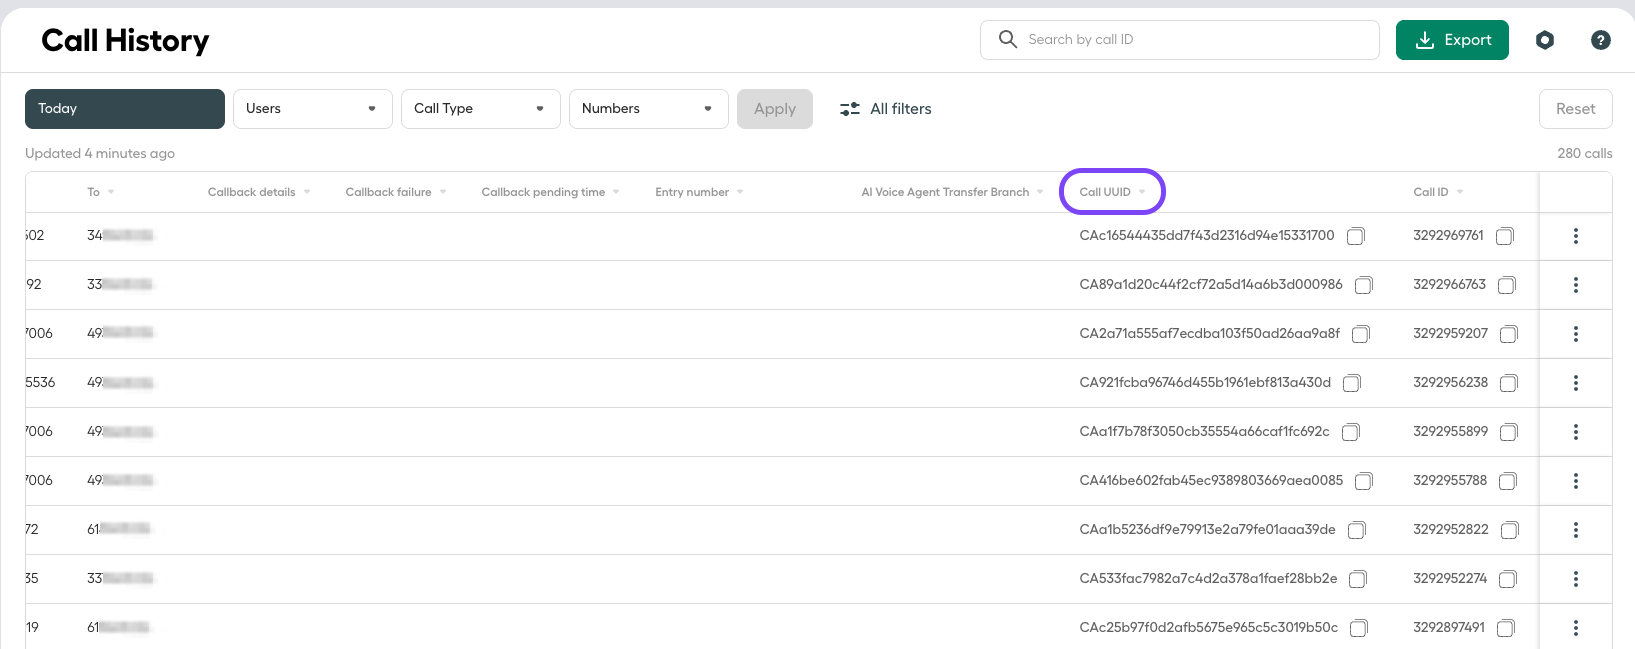Copy Call ID 3292897491

1506,629
